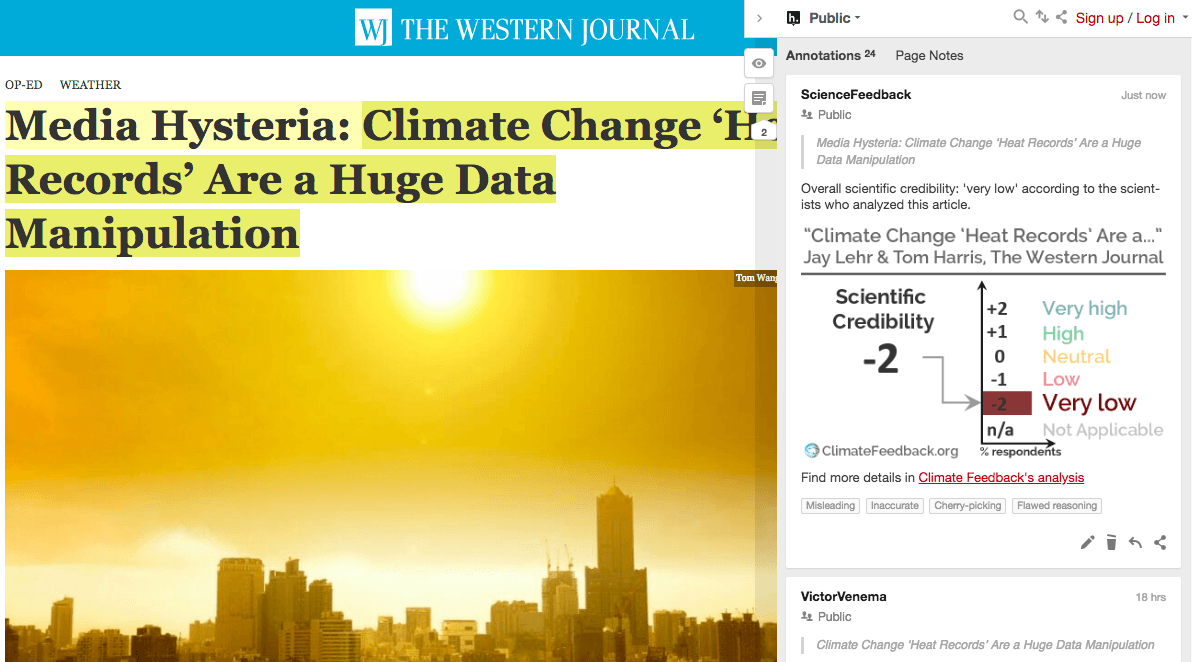
Task: Switch to the Page Notes tab
Action: click(929, 55)
